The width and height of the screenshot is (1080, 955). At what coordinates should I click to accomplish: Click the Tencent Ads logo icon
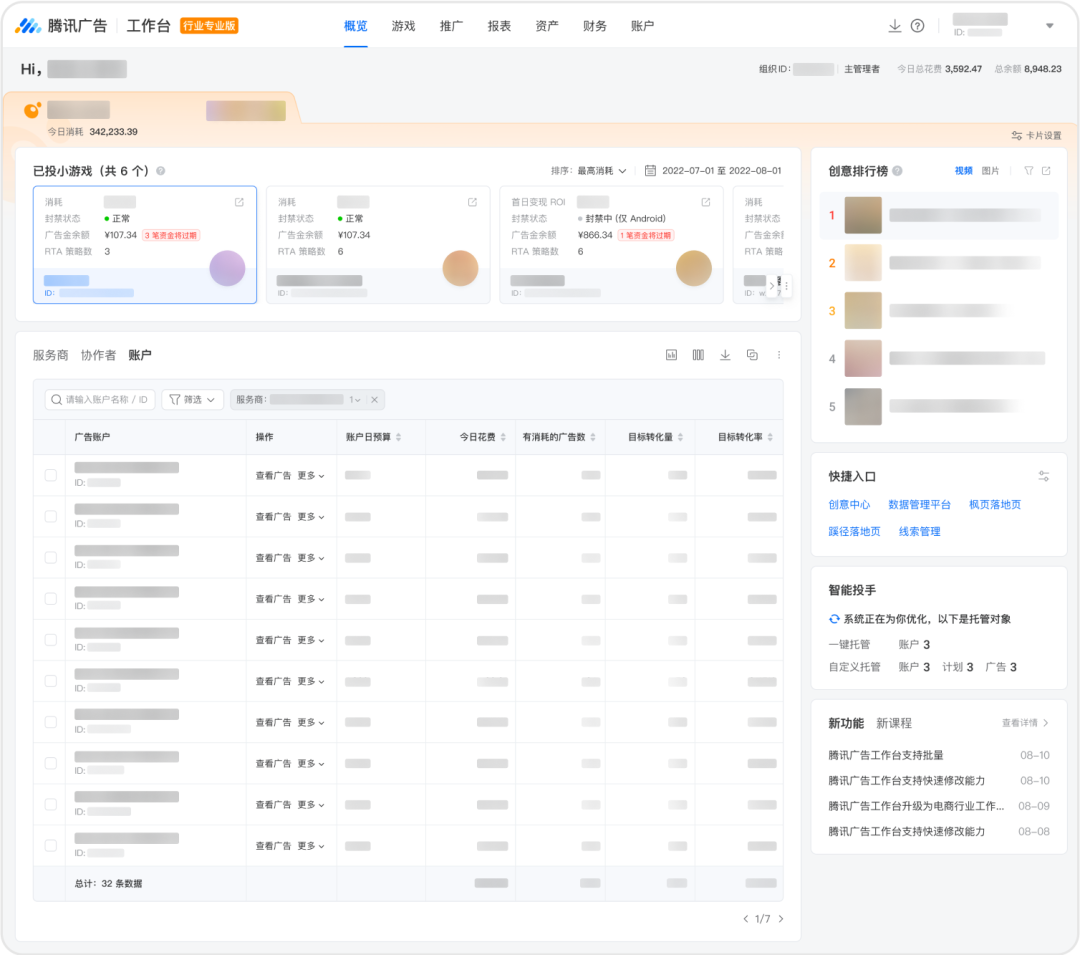28,26
